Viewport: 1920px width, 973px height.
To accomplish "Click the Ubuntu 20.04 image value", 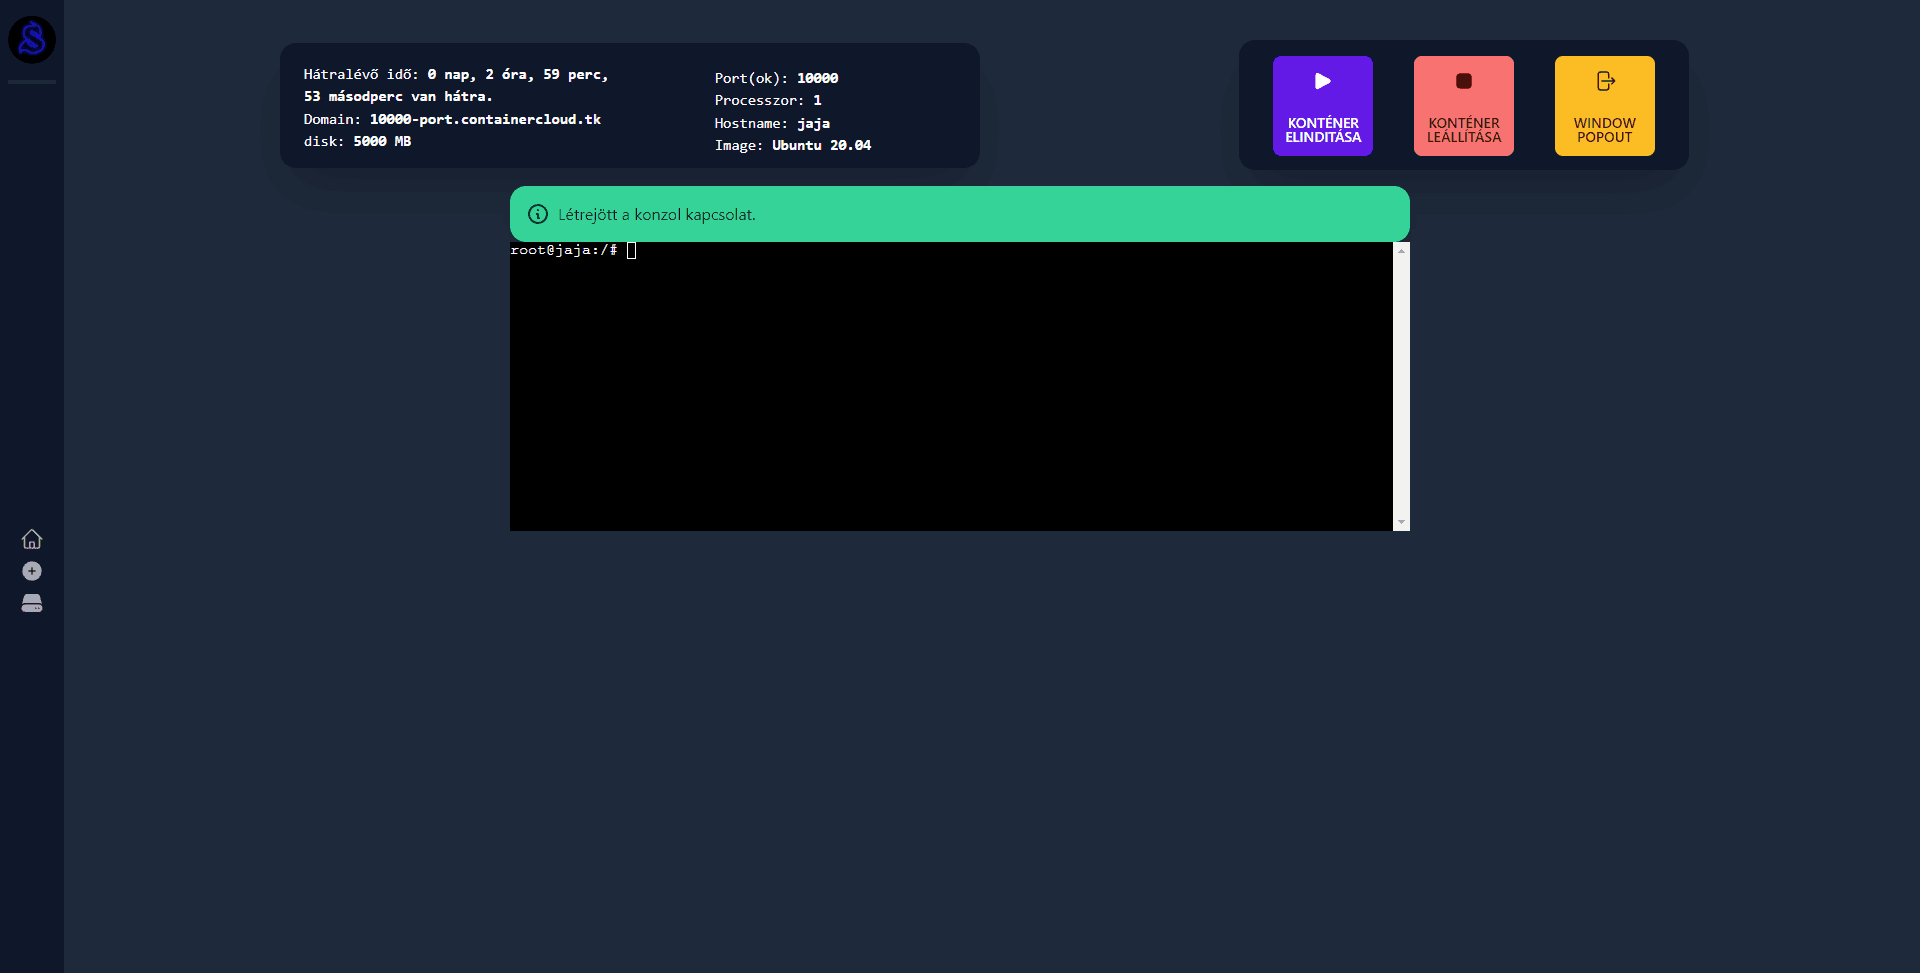I will 821,145.
